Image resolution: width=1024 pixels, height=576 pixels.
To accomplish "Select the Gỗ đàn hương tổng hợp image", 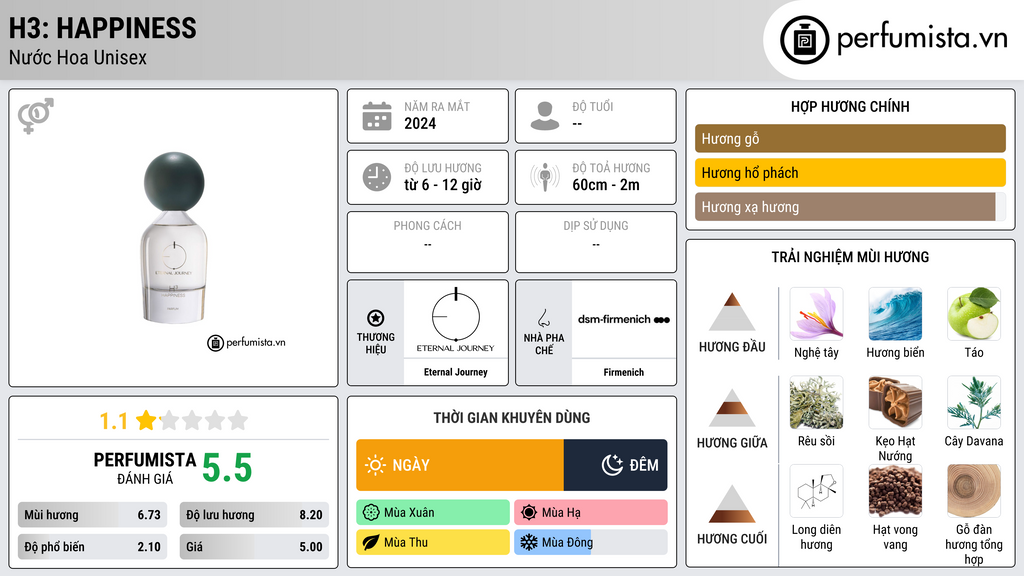I will pos(974,491).
